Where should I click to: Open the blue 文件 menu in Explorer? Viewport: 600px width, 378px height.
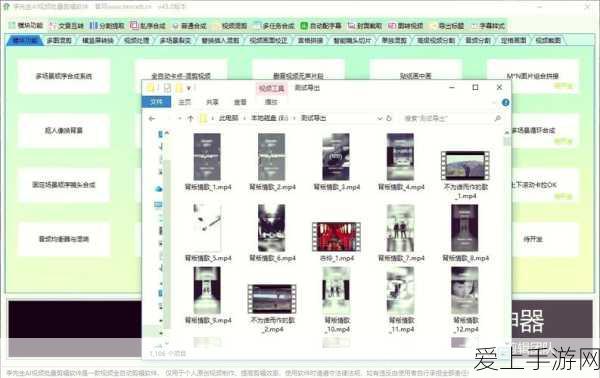coord(156,102)
